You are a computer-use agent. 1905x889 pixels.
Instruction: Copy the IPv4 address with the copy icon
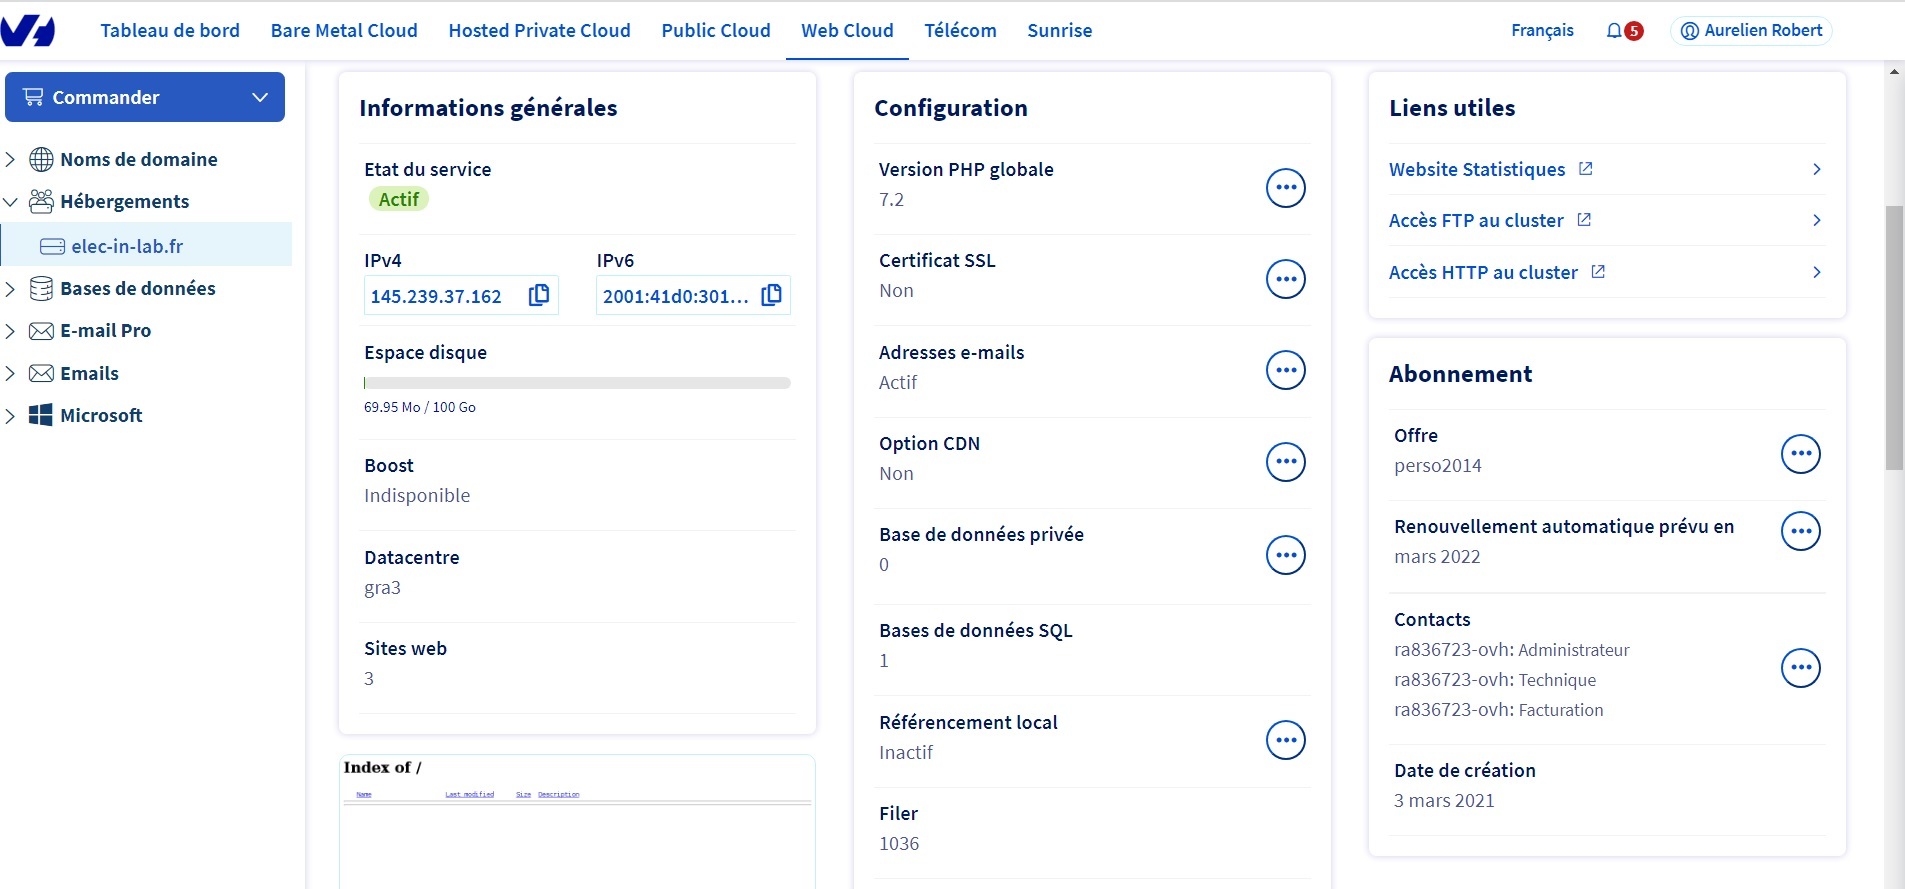[539, 295]
